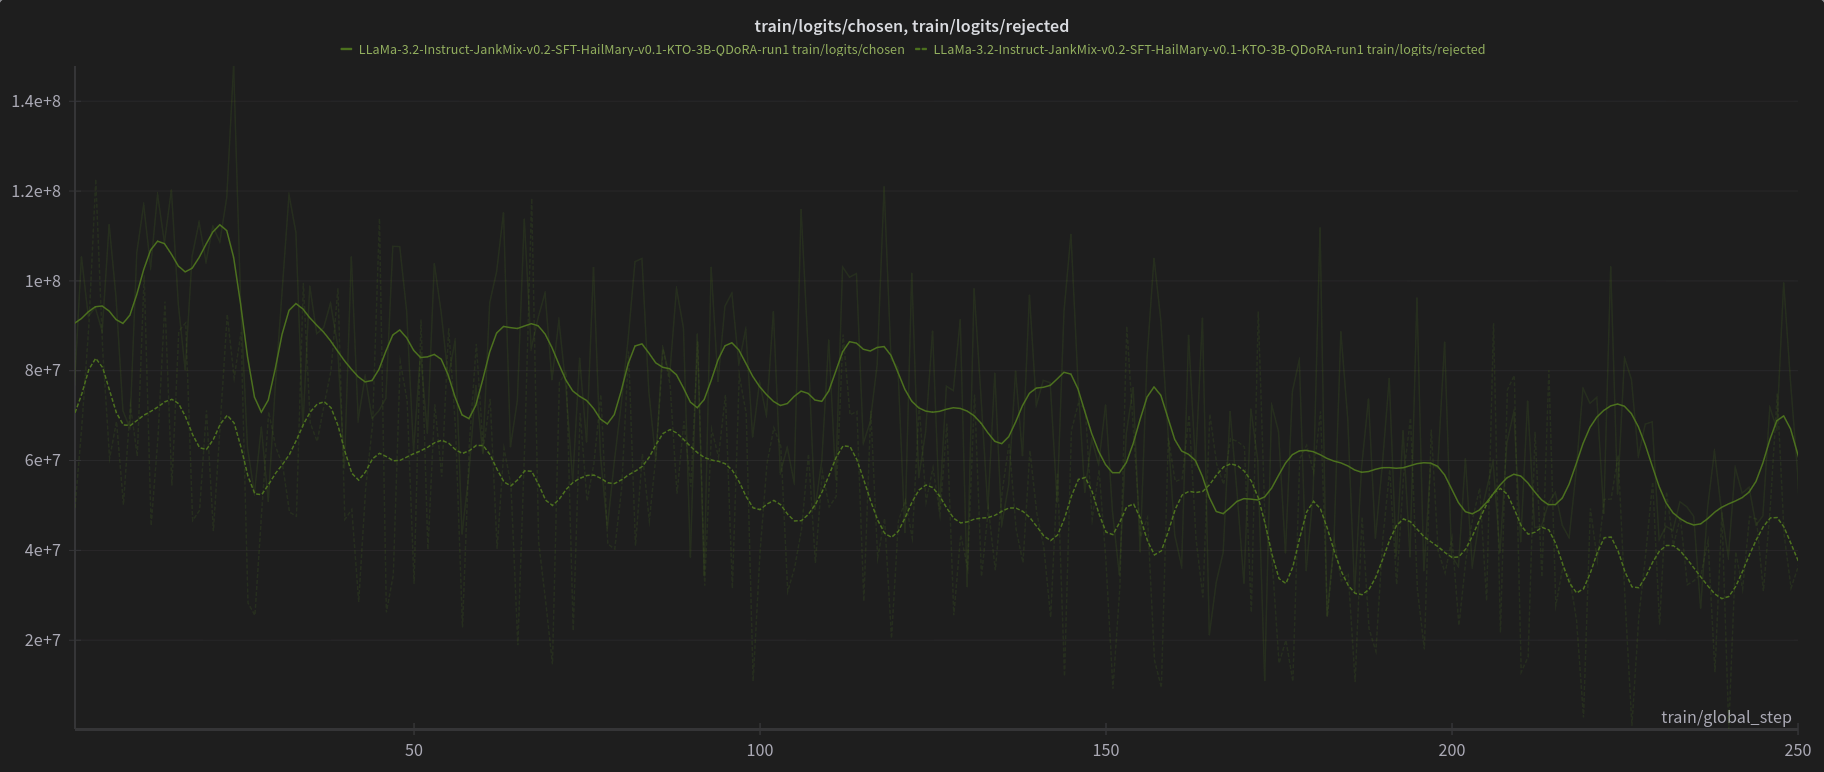This screenshot has height=772, width=1824.
Task: Click the x-axis tick label 150
Action: point(1106,750)
